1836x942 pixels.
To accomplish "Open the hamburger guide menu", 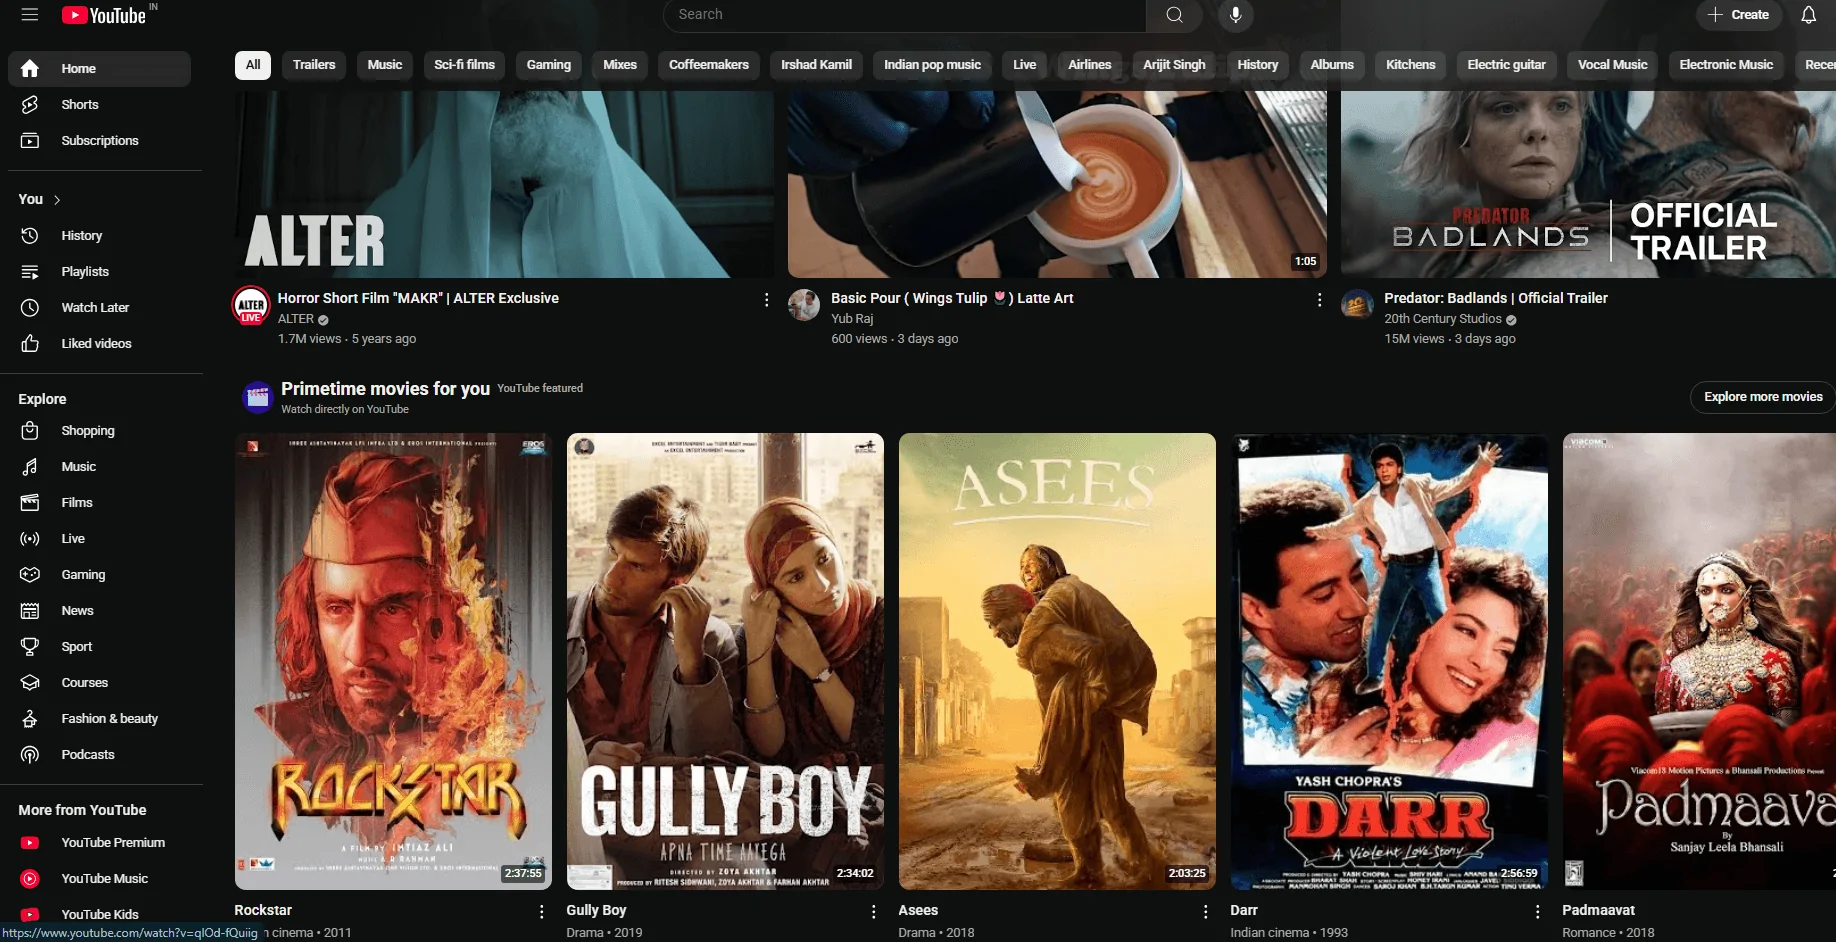I will pyautogui.click(x=30, y=15).
